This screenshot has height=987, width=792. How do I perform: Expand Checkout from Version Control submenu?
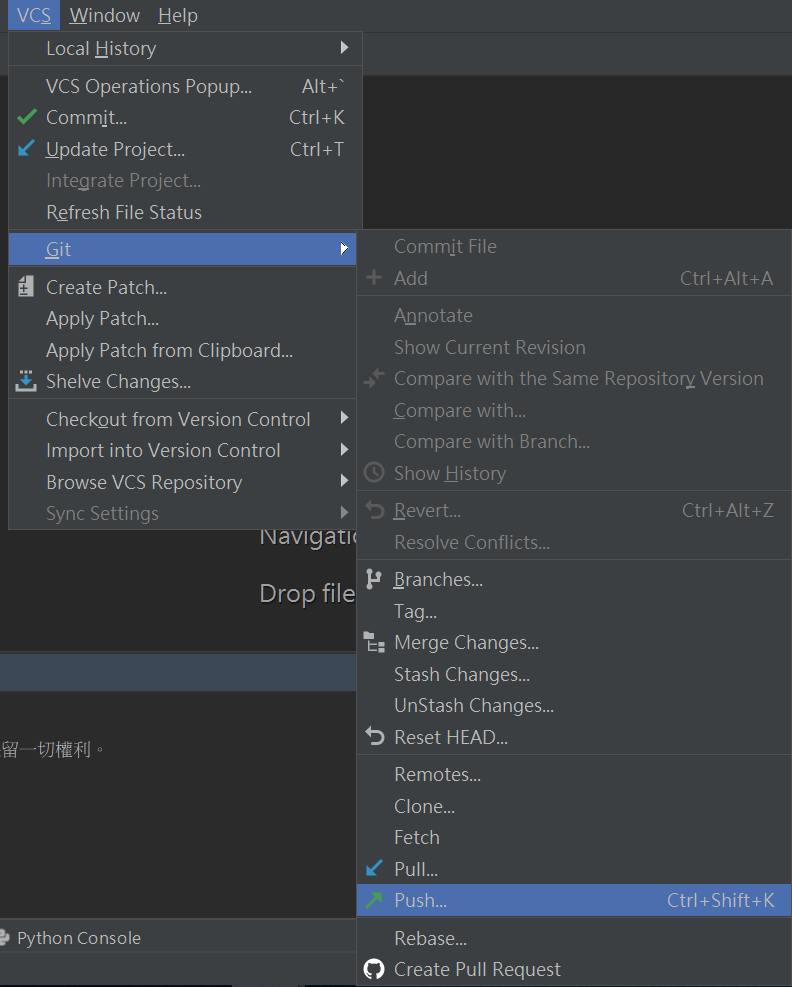pos(344,419)
